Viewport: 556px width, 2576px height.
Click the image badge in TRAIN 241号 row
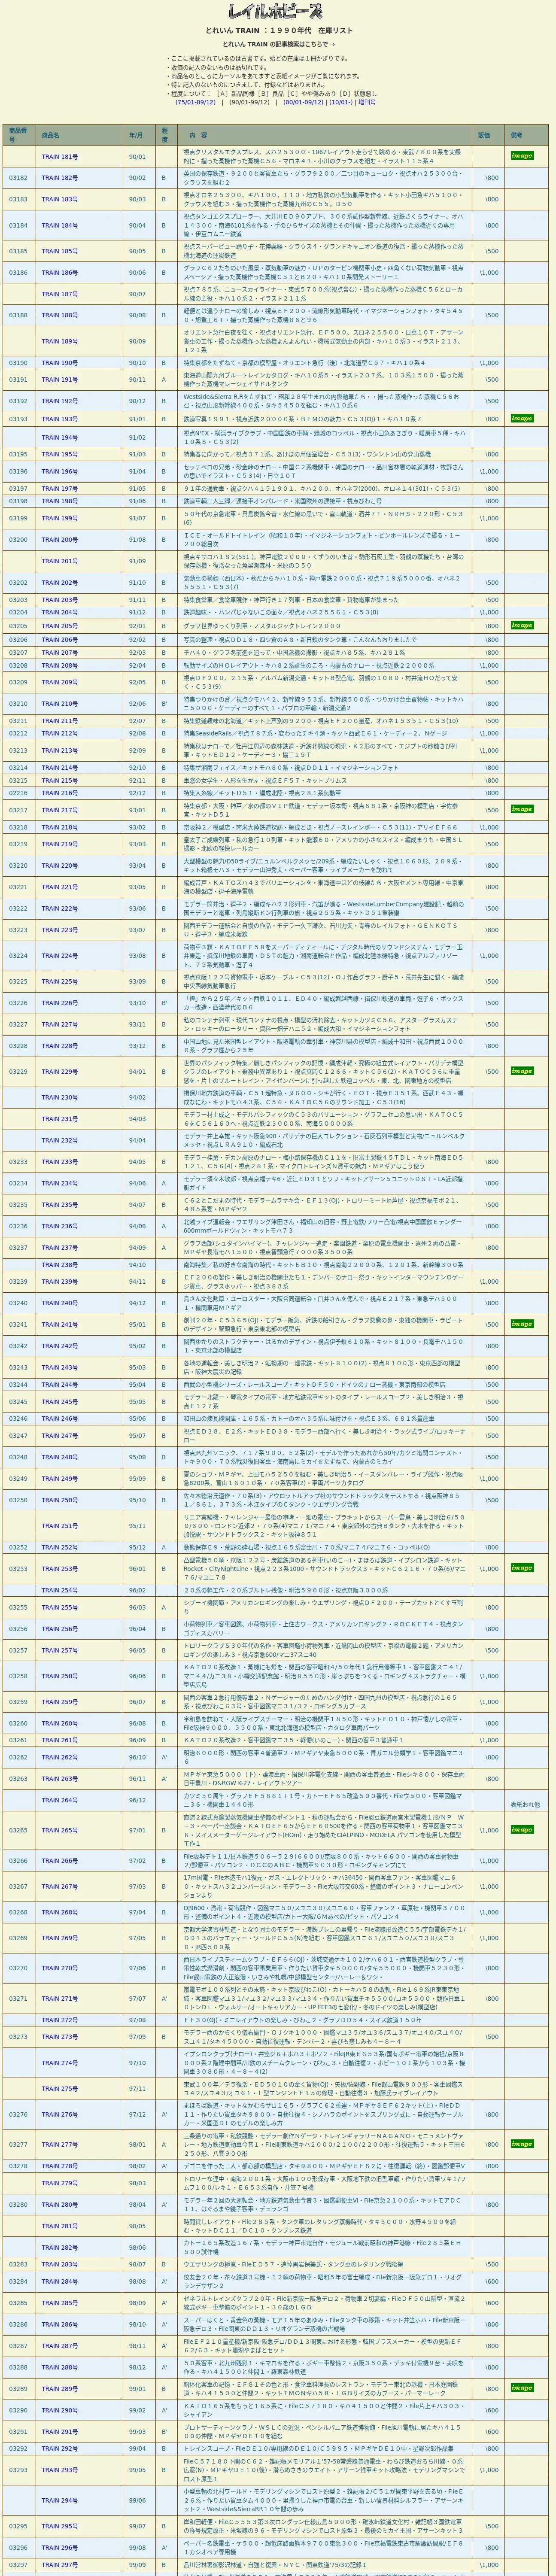[522, 1324]
